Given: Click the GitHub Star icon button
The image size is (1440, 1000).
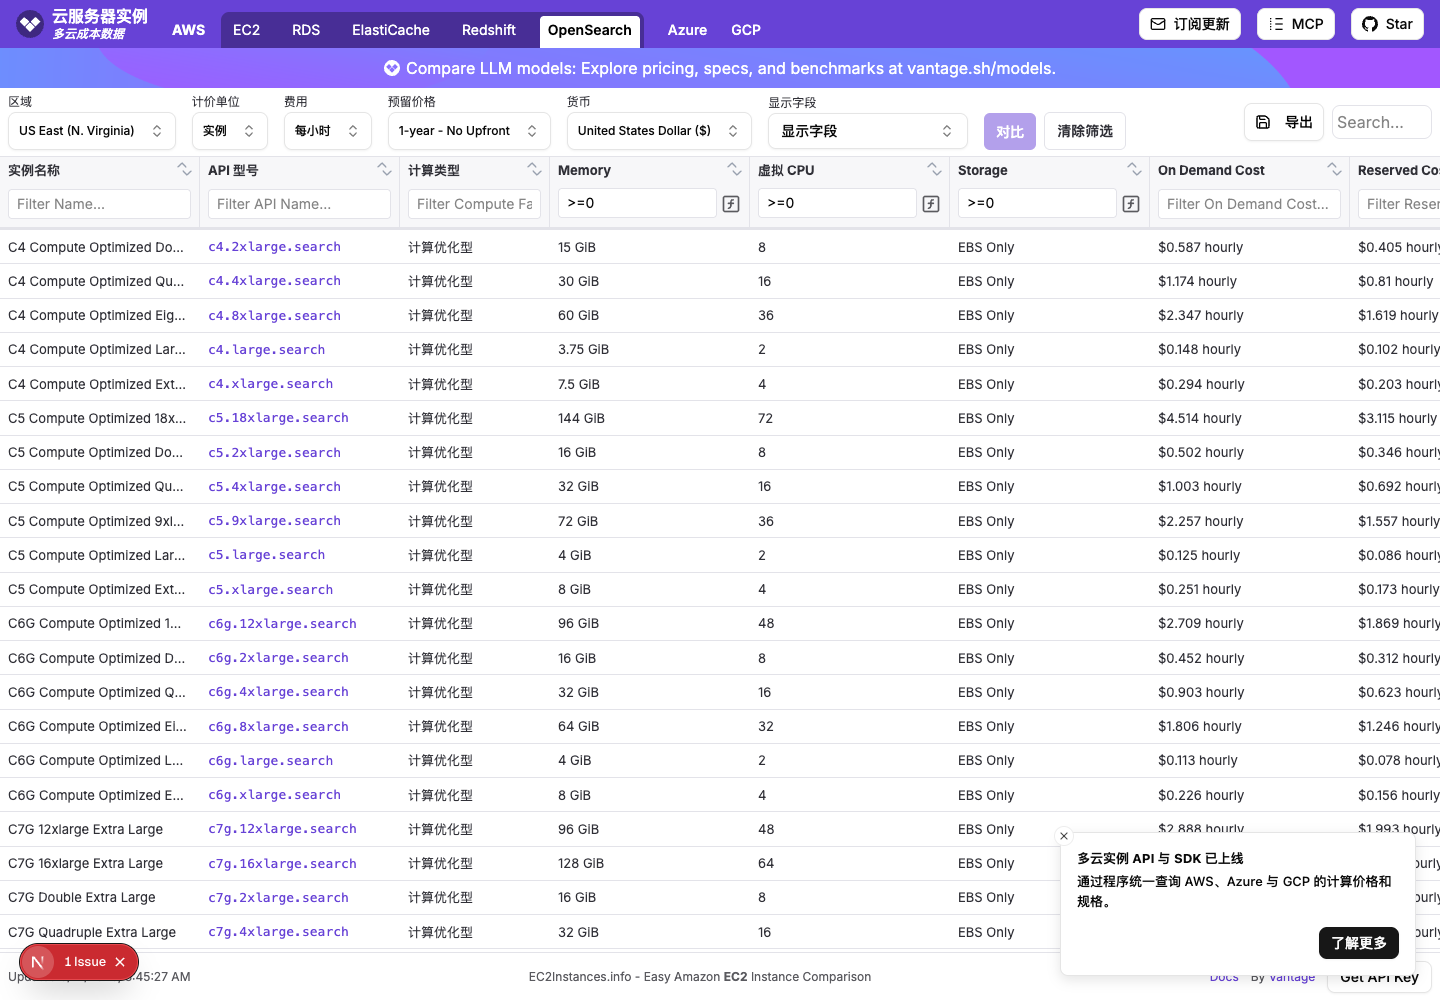Looking at the screenshot, I should pos(1387,24).
